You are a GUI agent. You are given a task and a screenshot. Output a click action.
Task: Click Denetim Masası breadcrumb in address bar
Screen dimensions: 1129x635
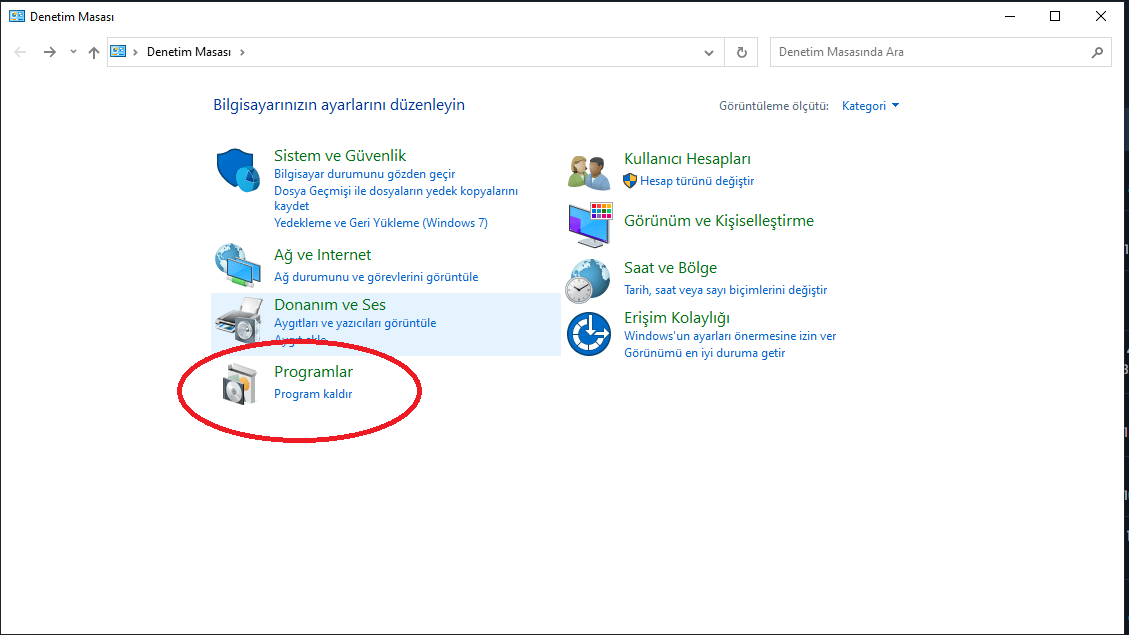[189, 52]
